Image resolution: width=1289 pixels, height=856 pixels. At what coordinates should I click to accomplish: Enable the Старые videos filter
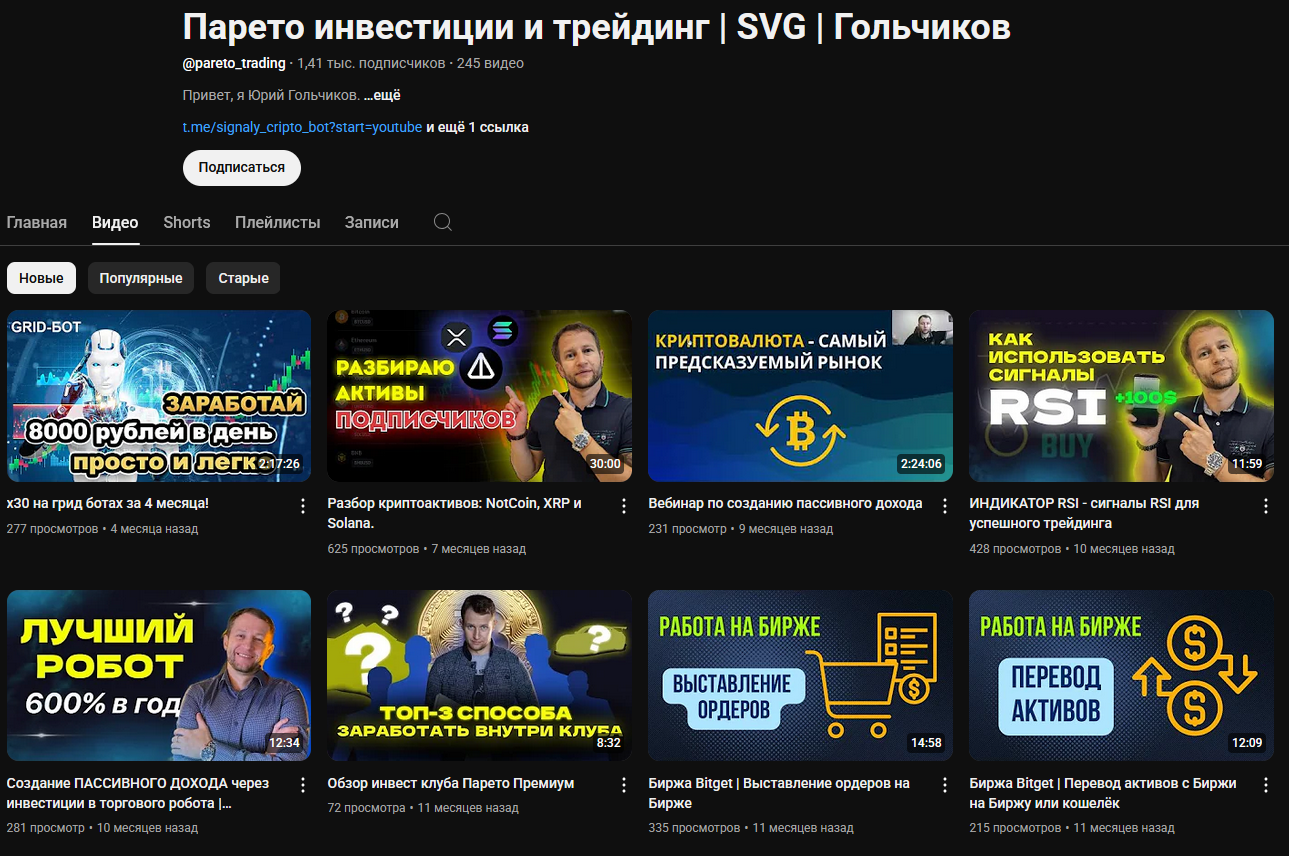click(x=242, y=277)
